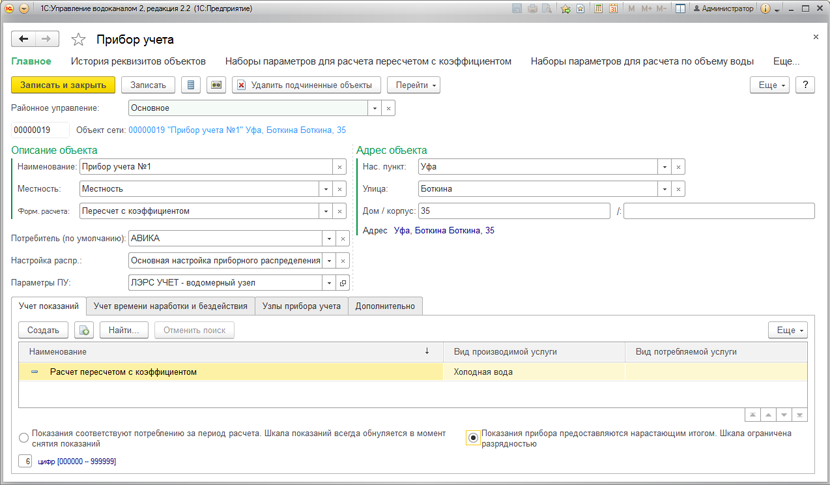Viewport: 830px width, 485px height.
Task: Select radio 'Показания прибора предоставляются нарастающим итогом'
Action: (x=472, y=438)
